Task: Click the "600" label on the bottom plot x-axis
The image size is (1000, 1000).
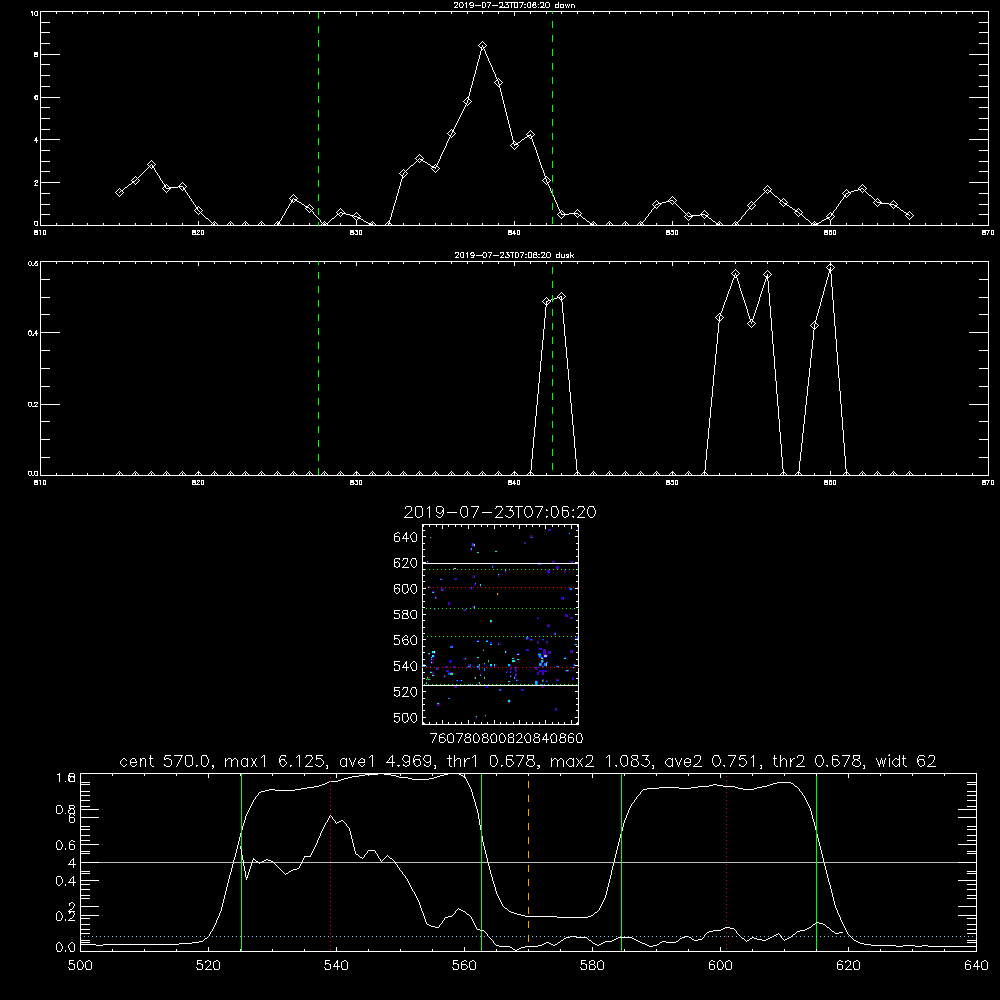Action: (721, 966)
